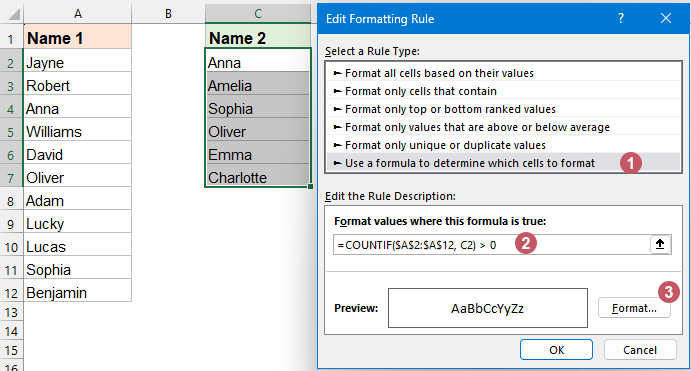Select 'Format only values that are above or below average'
This screenshot has height=371, width=691.
click(503, 127)
